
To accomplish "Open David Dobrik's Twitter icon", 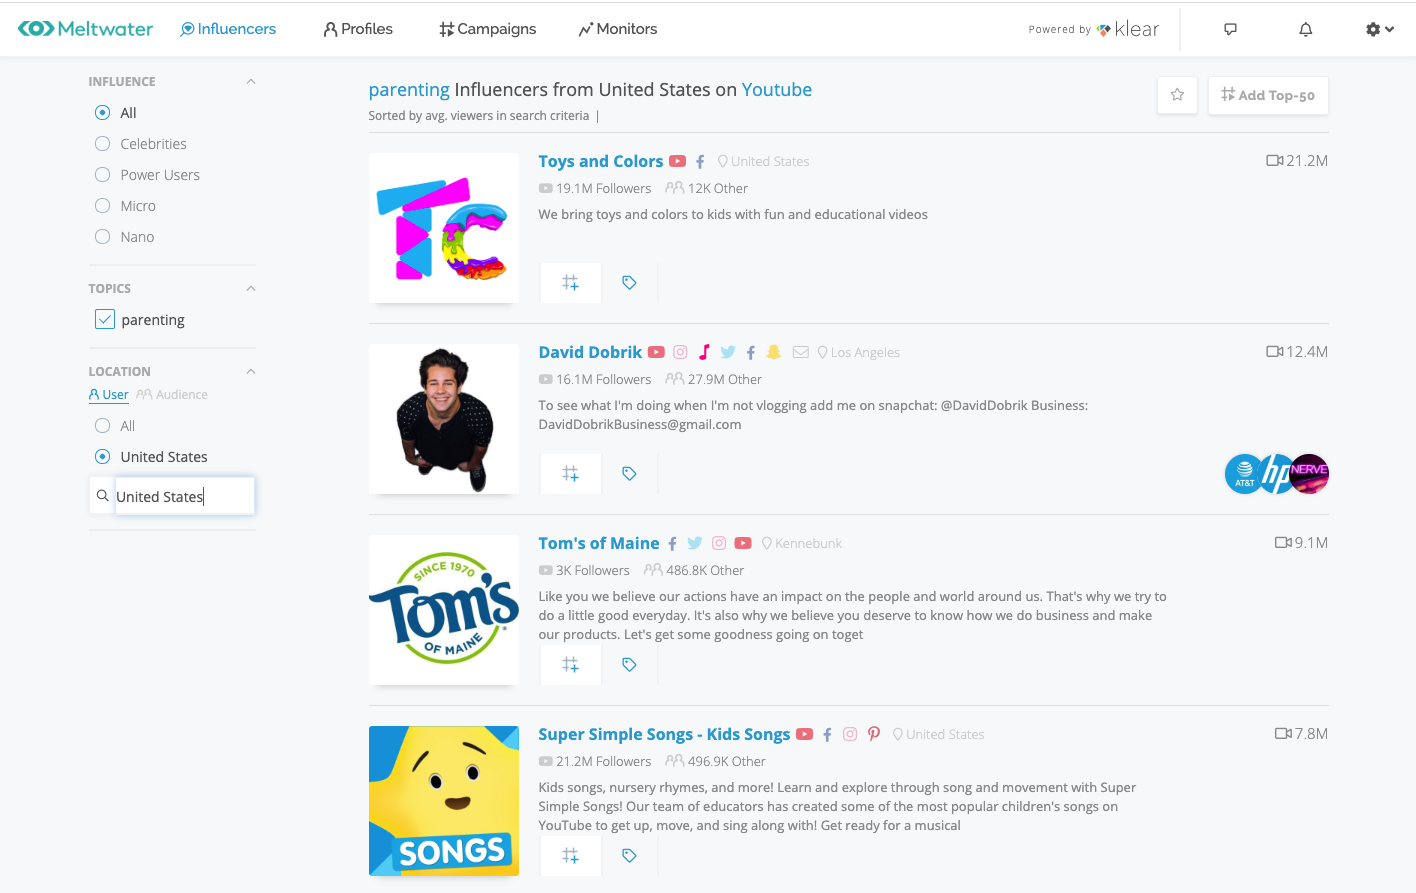I will (x=728, y=352).
